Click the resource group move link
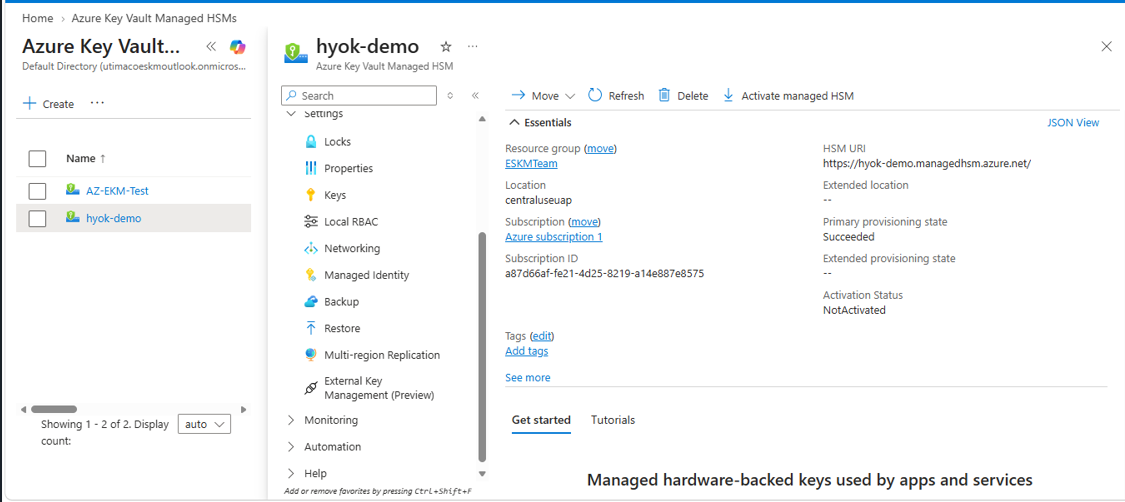1125x502 pixels. coord(601,148)
